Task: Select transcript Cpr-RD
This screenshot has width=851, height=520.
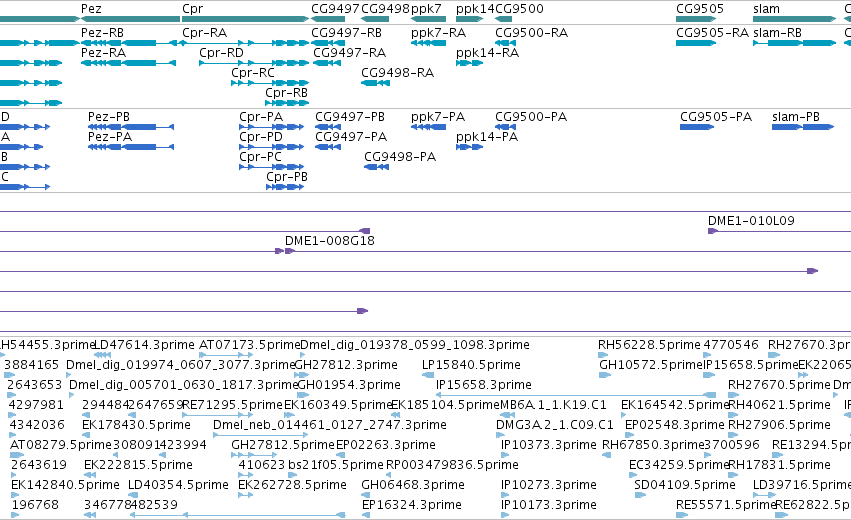Action: point(221,53)
